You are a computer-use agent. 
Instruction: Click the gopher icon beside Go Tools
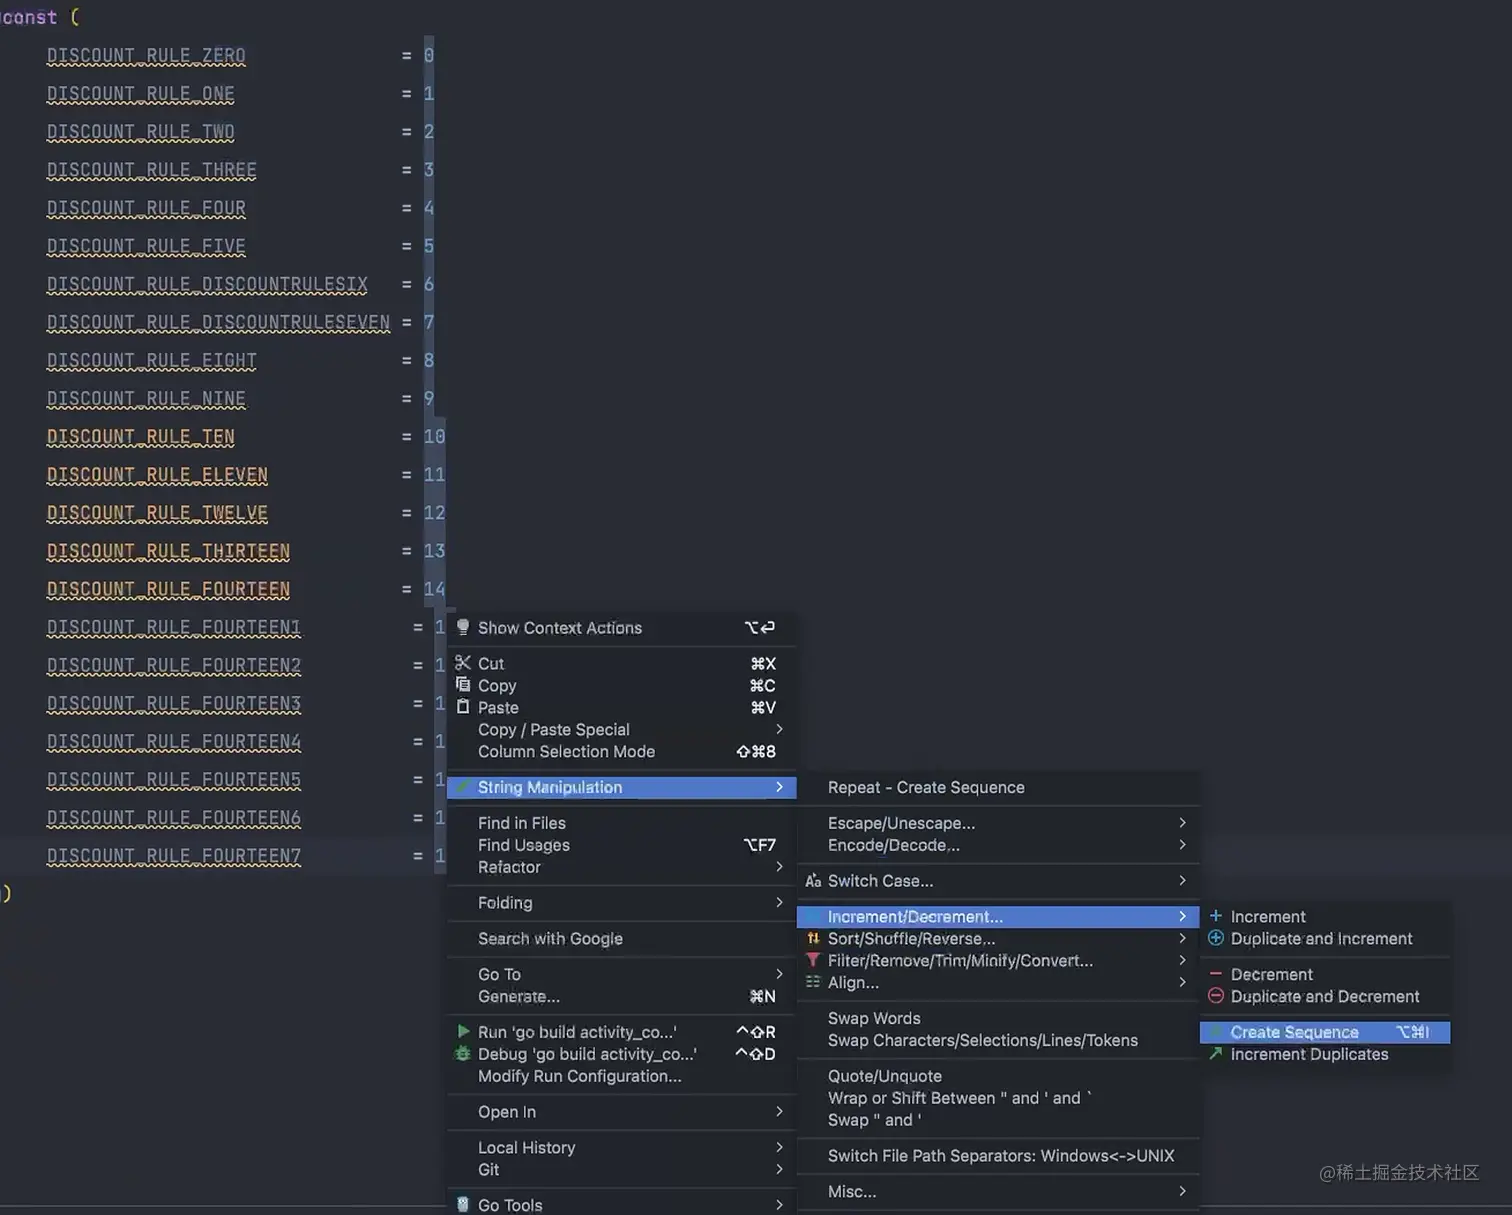pyautogui.click(x=463, y=1204)
